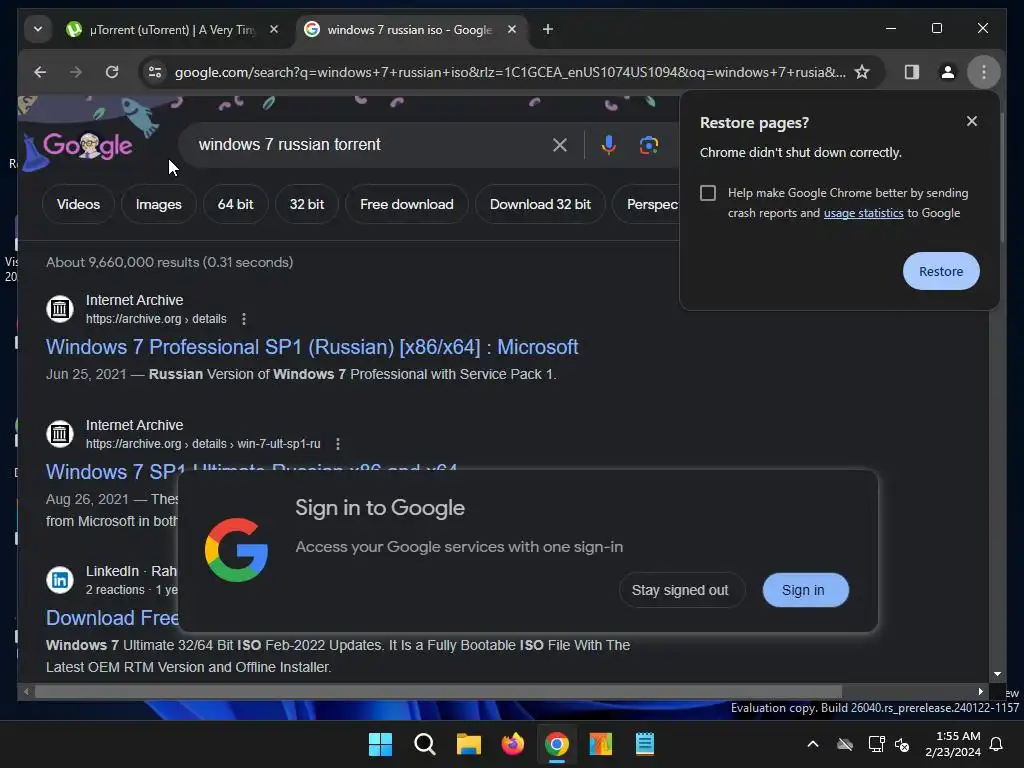
Task: Click the second Internet Archive favicon
Action: pyautogui.click(x=60, y=434)
